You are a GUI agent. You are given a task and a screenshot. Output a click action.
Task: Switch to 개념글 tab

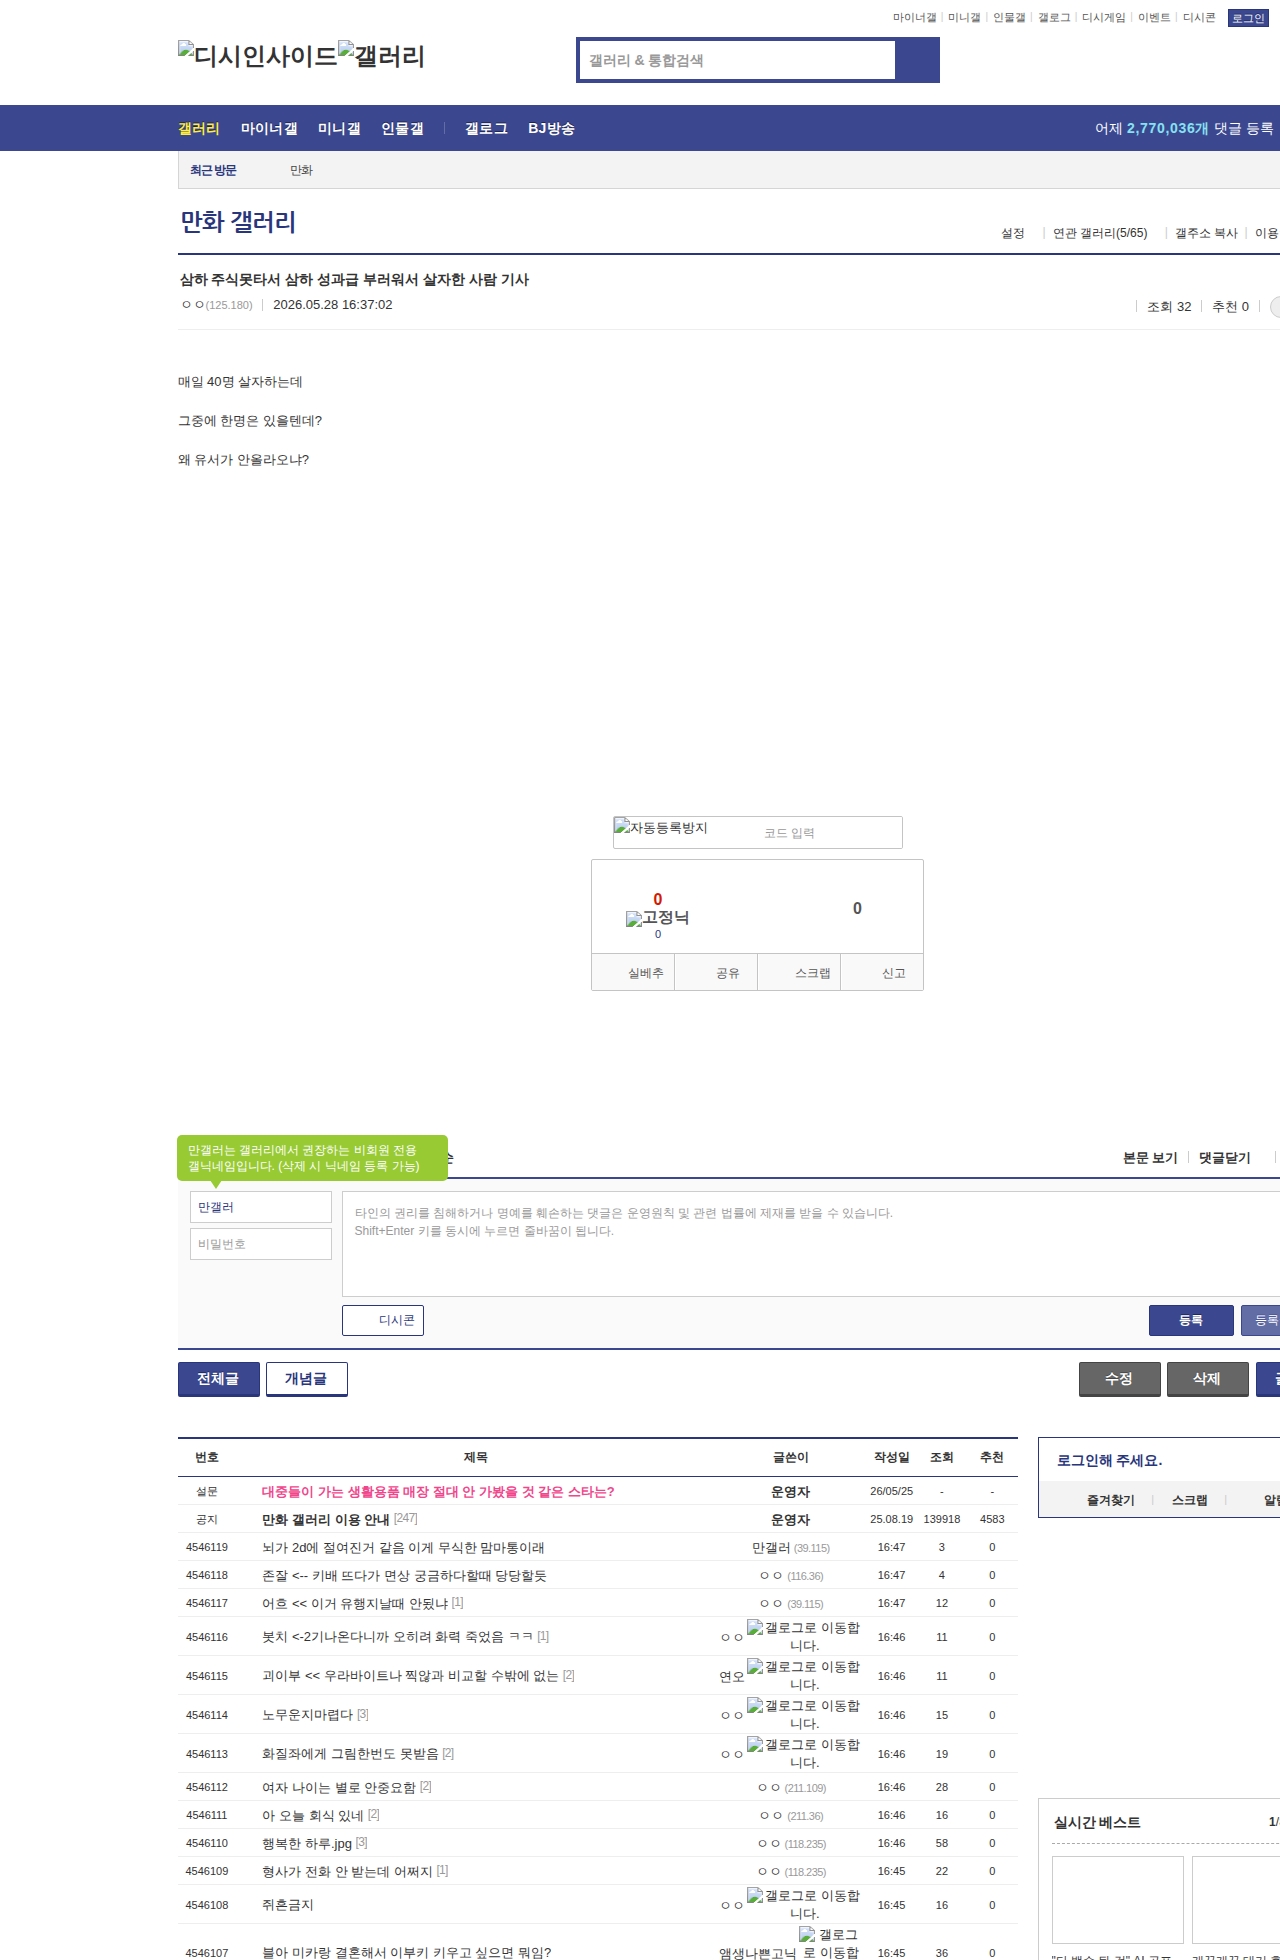[x=306, y=1379]
